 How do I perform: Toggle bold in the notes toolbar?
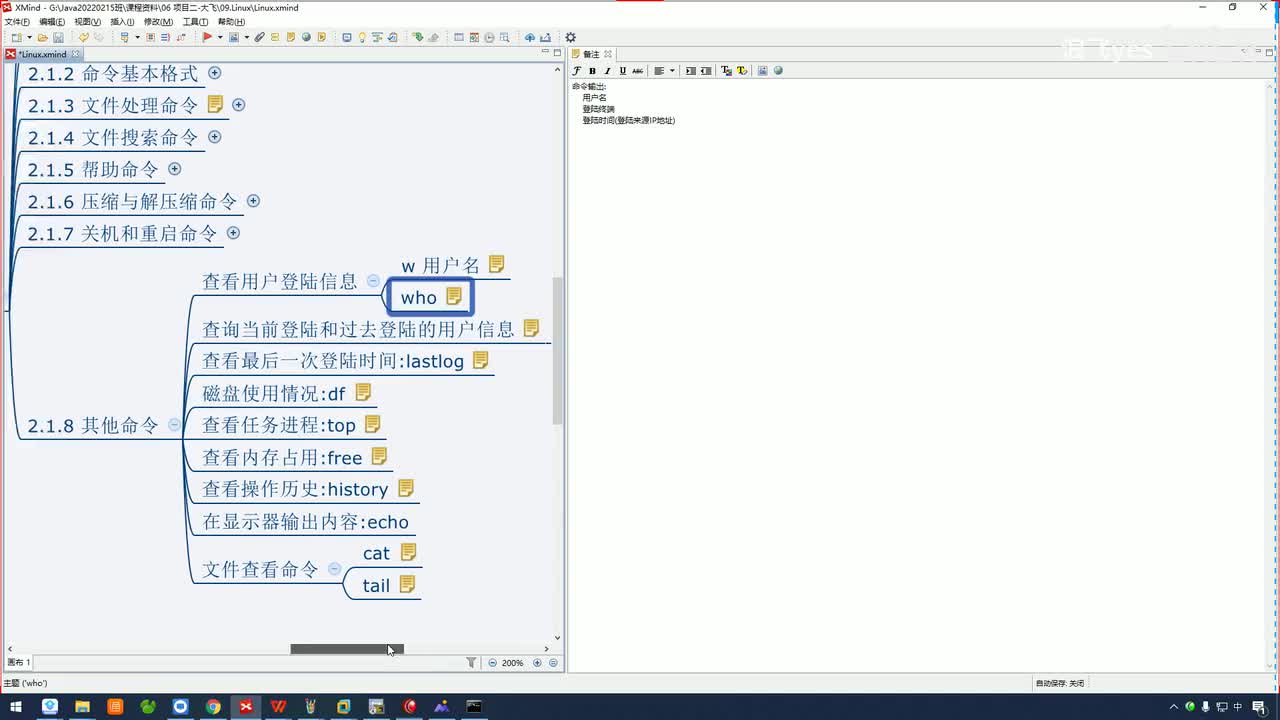pyautogui.click(x=592, y=71)
